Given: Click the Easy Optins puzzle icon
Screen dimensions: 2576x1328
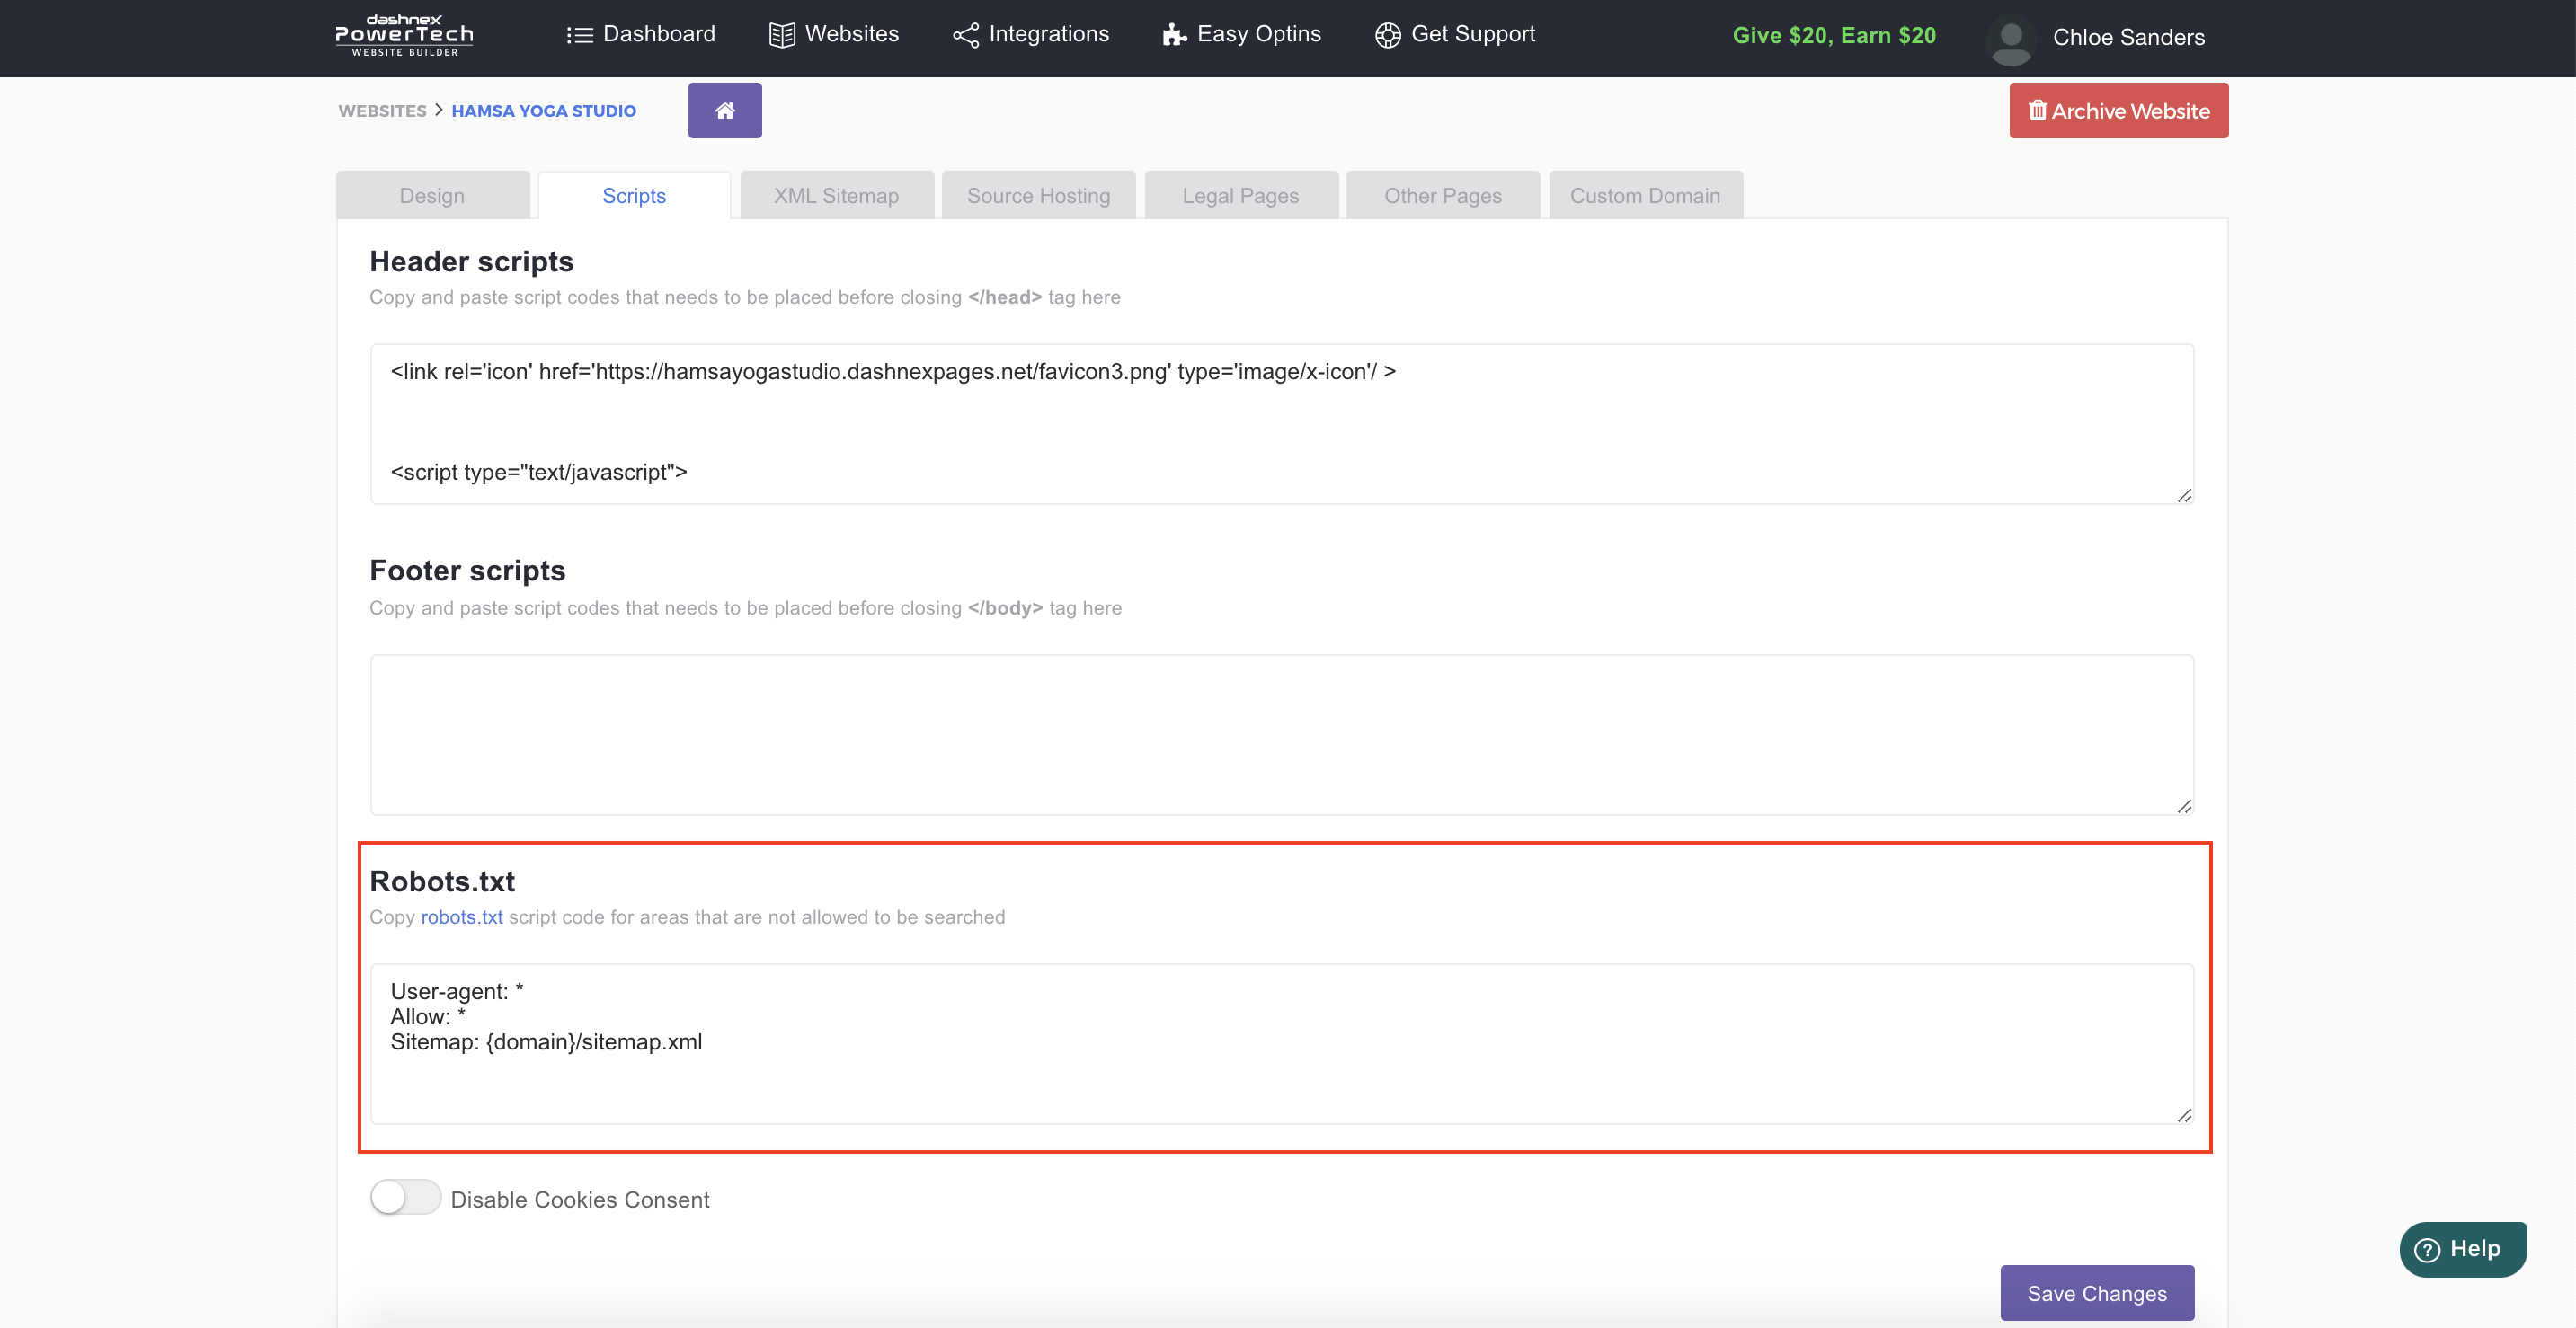Looking at the screenshot, I should click(x=1173, y=35).
